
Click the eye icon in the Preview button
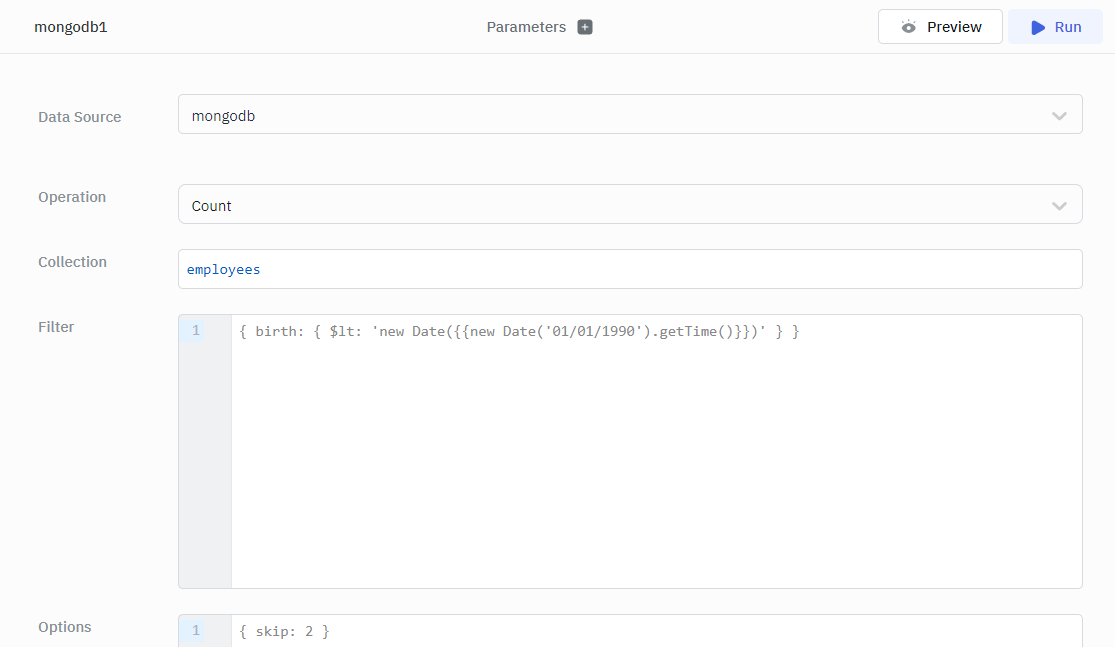pos(908,27)
